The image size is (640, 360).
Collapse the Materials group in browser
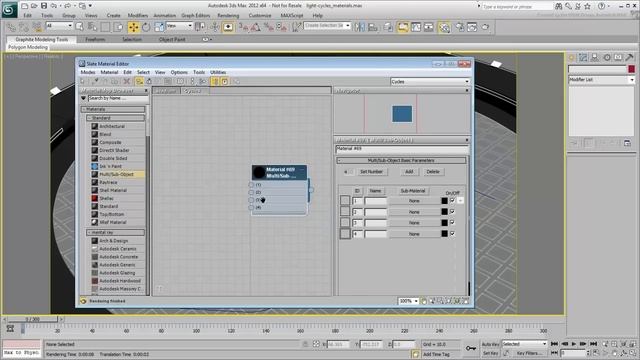(x=113, y=109)
